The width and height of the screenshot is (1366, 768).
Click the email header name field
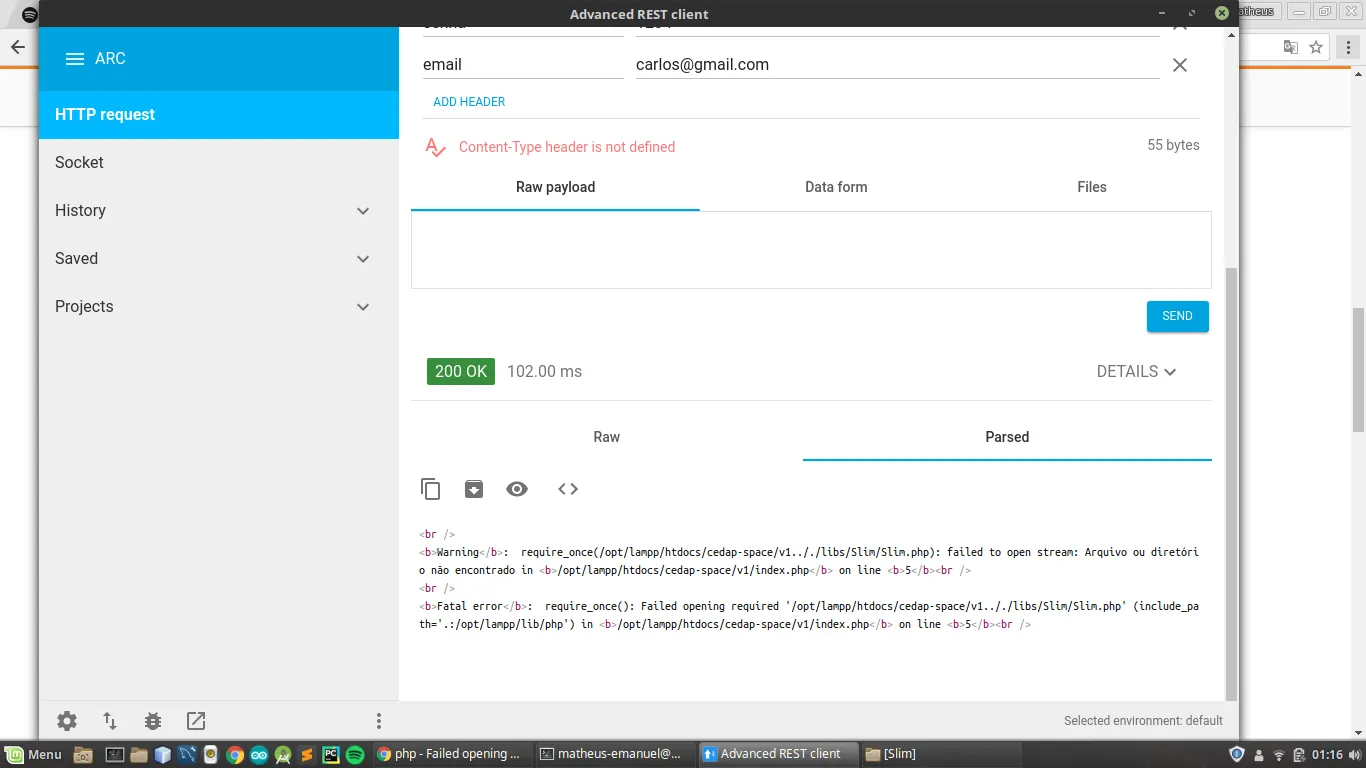click(523, 65)
